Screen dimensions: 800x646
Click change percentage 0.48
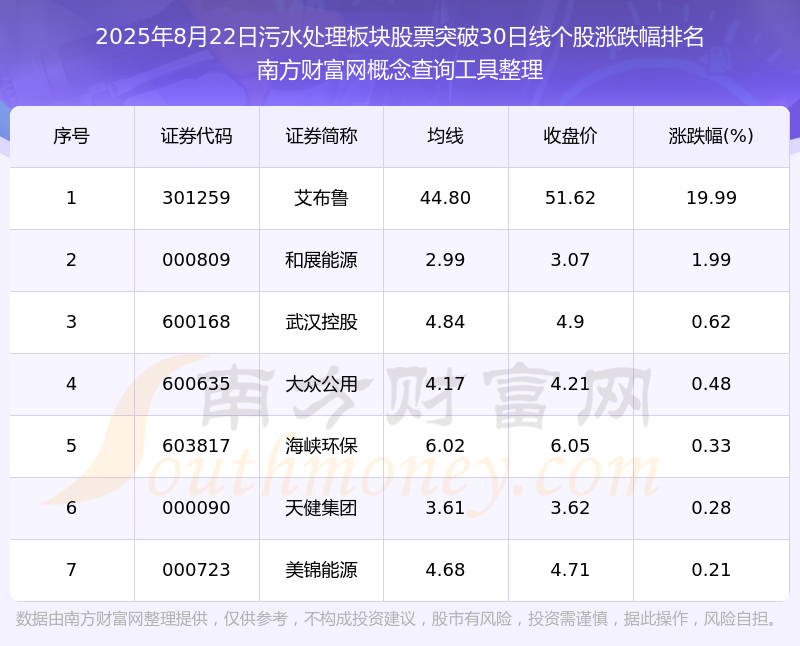pos(711,384)
